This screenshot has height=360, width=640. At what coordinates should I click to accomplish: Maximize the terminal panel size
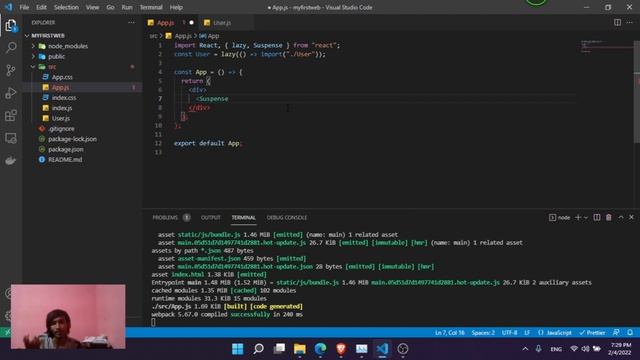click(x=621, y=218)
